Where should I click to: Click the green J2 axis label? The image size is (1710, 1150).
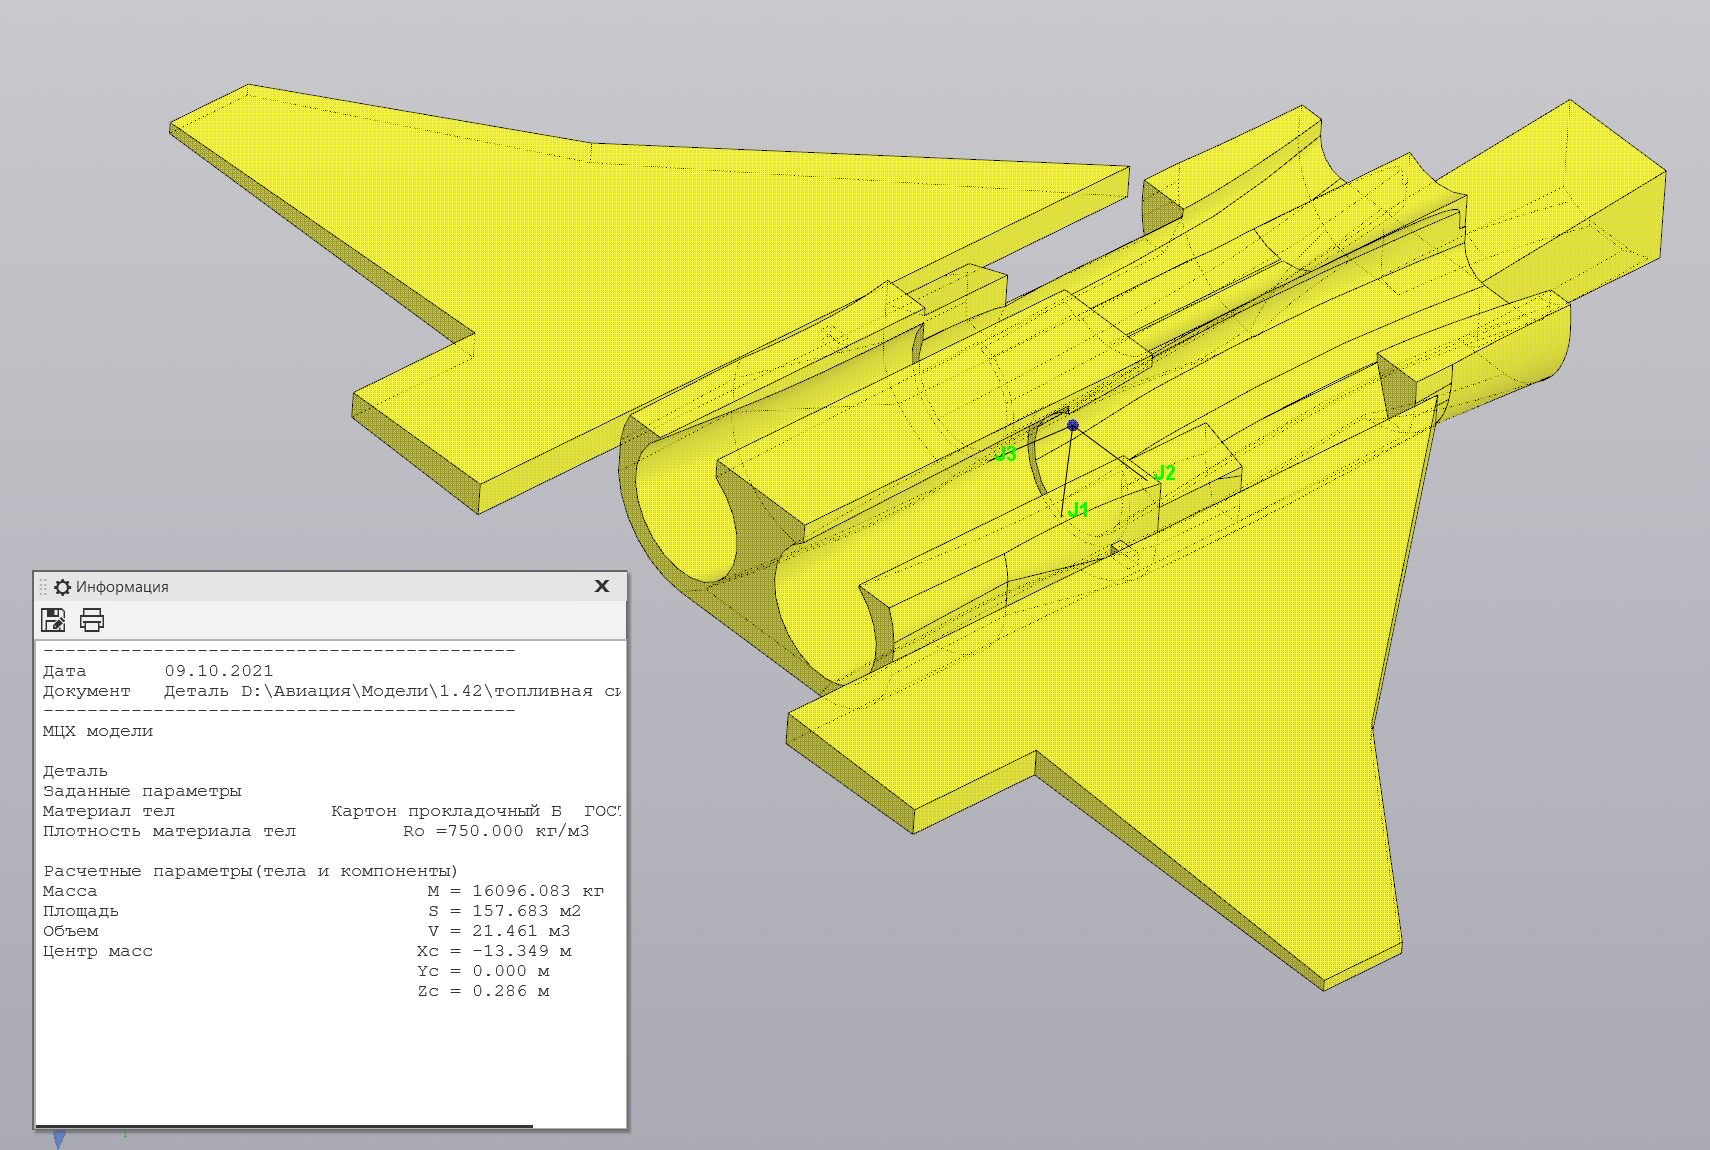1164,473
